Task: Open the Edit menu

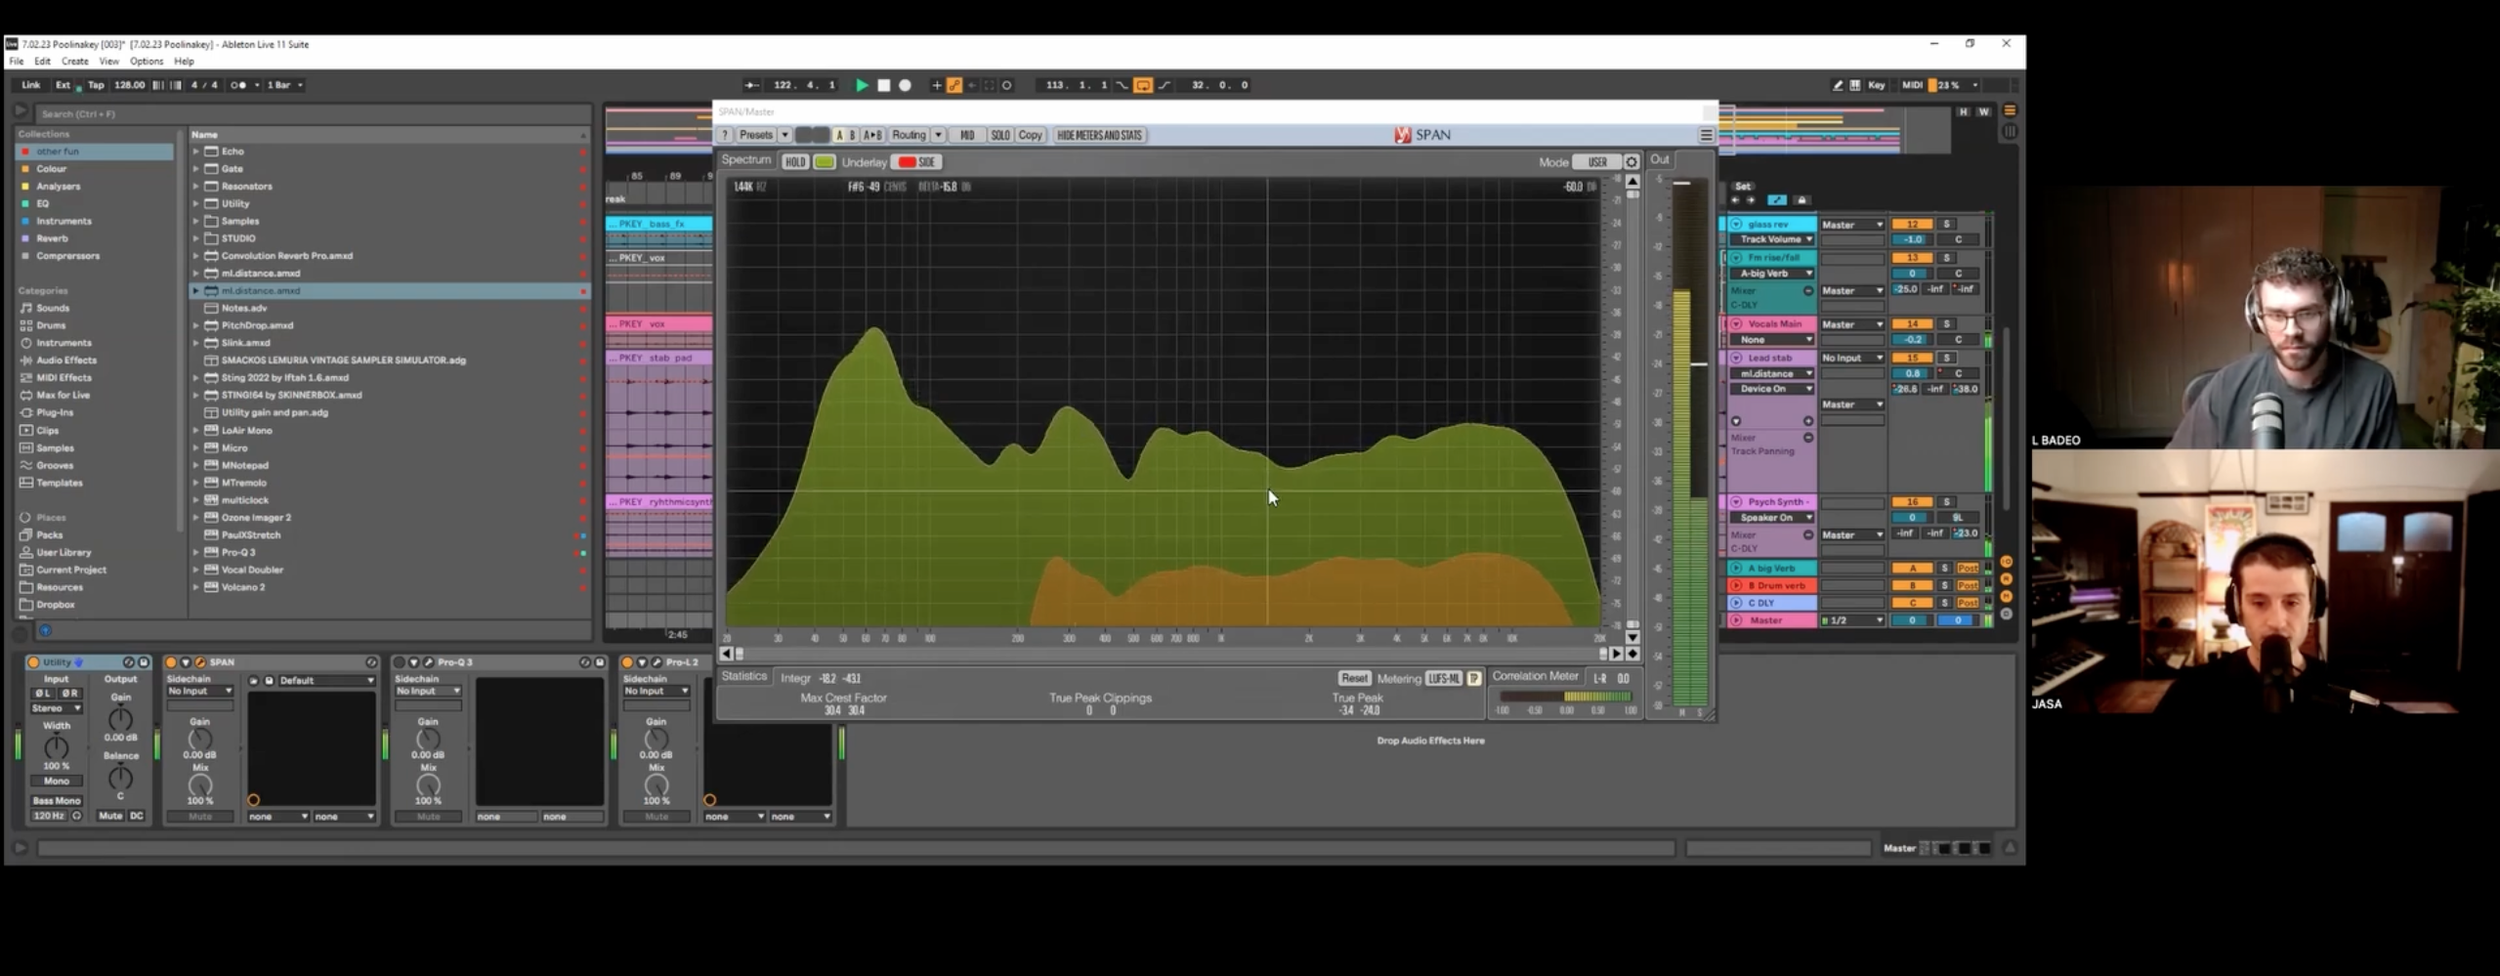Action: [x=42, y=61]
